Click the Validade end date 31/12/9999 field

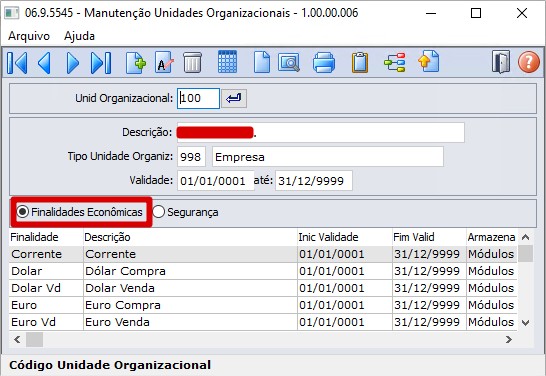pos(314,181)
